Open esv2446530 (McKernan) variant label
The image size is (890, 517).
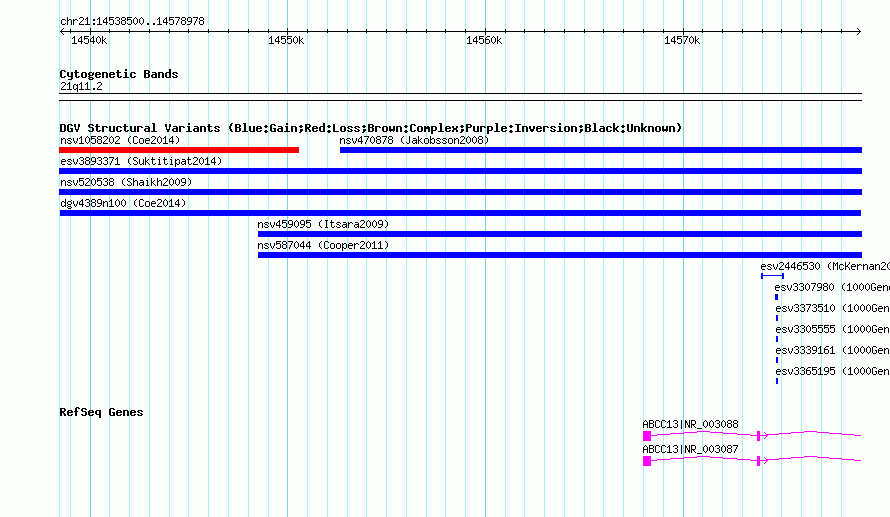tap(825, 266)
